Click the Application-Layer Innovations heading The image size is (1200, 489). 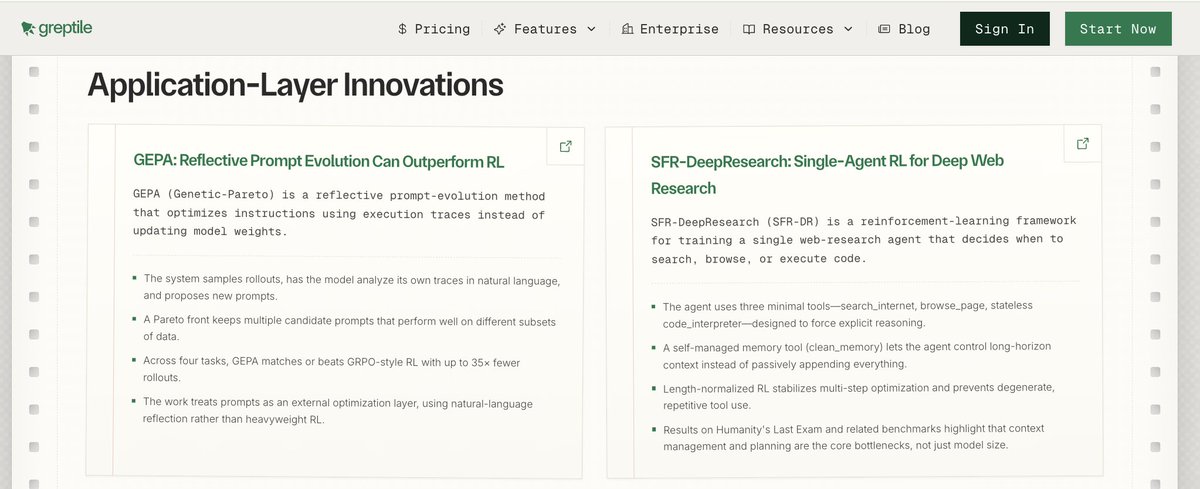point(295,85)
